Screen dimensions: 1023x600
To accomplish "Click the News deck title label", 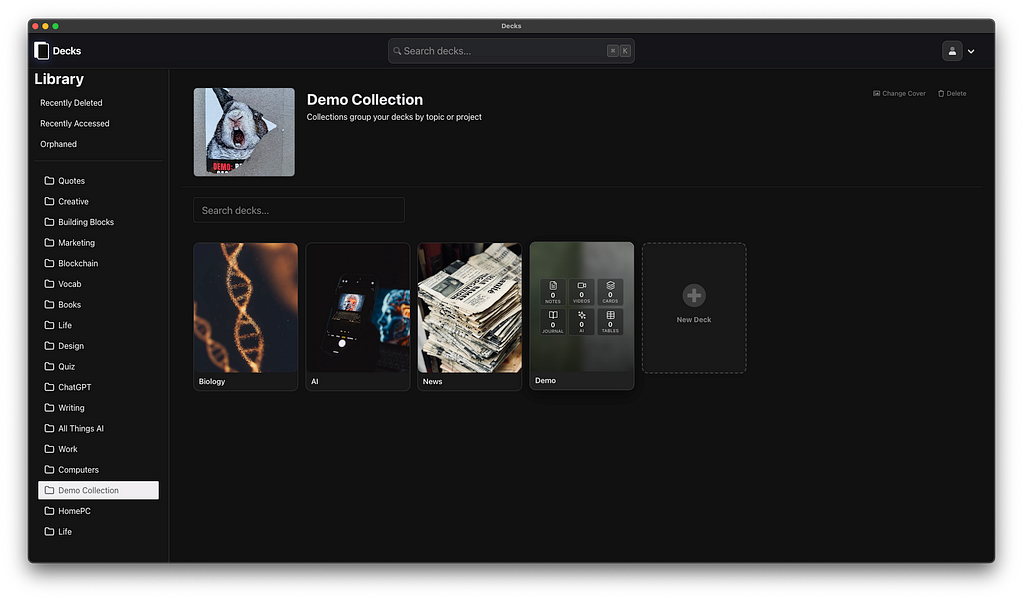I will (432, 382).
